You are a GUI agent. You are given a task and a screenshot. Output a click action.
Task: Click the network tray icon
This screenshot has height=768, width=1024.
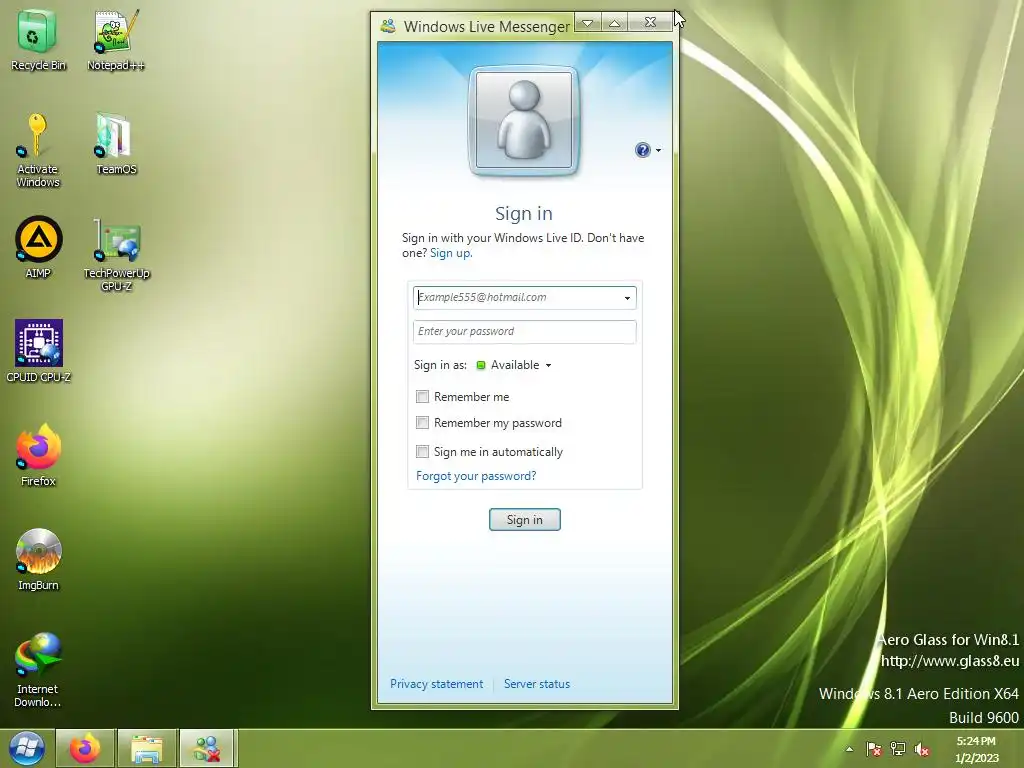tap(898, 749)
